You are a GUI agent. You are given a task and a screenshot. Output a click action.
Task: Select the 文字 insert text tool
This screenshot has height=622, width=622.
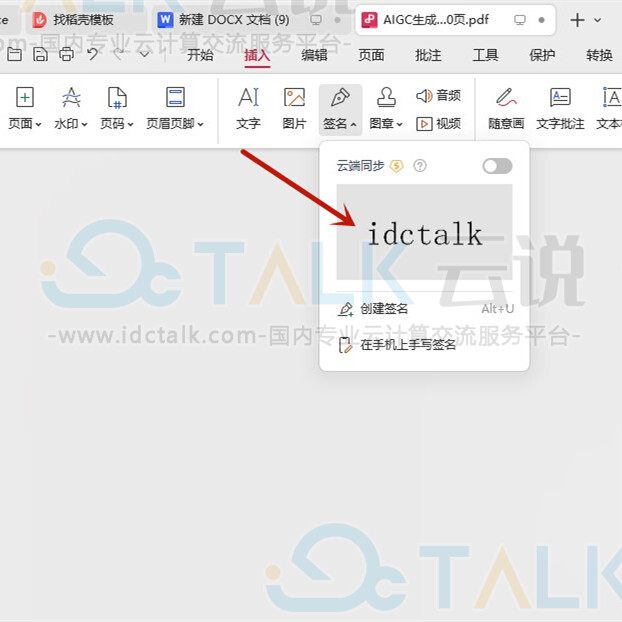[x=248, y=109]
